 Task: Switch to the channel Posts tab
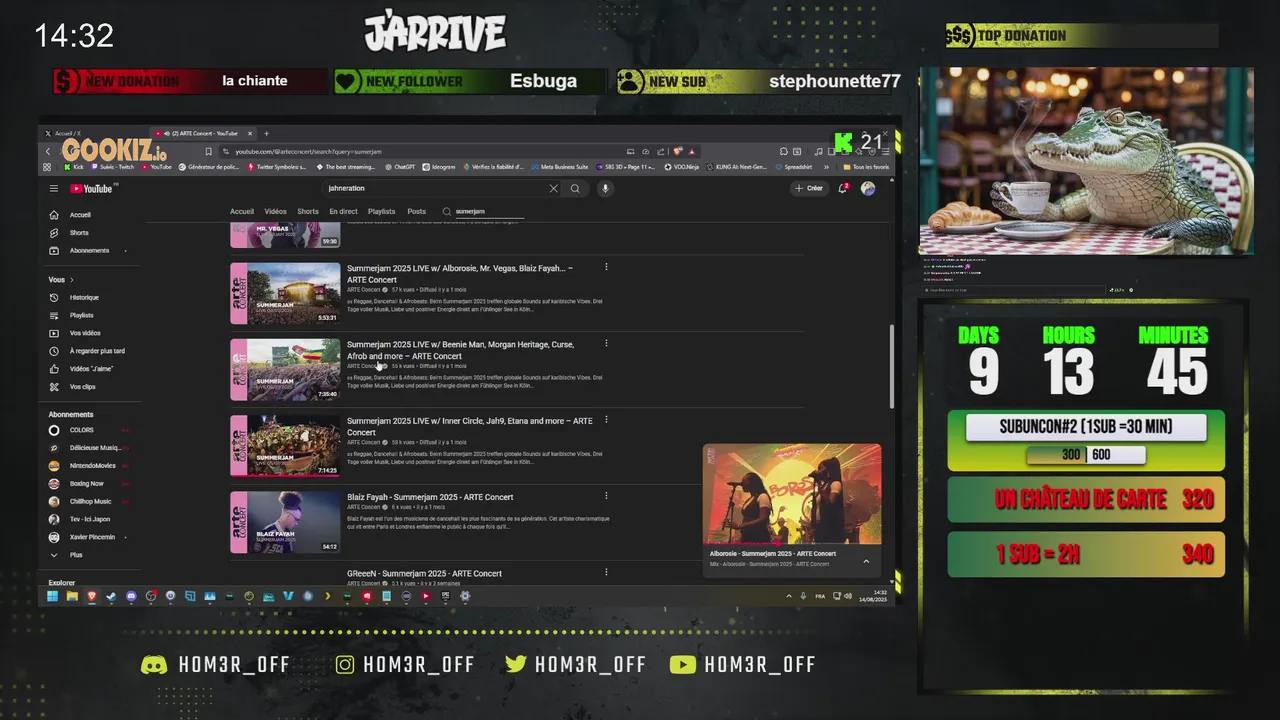click(416, 211)
